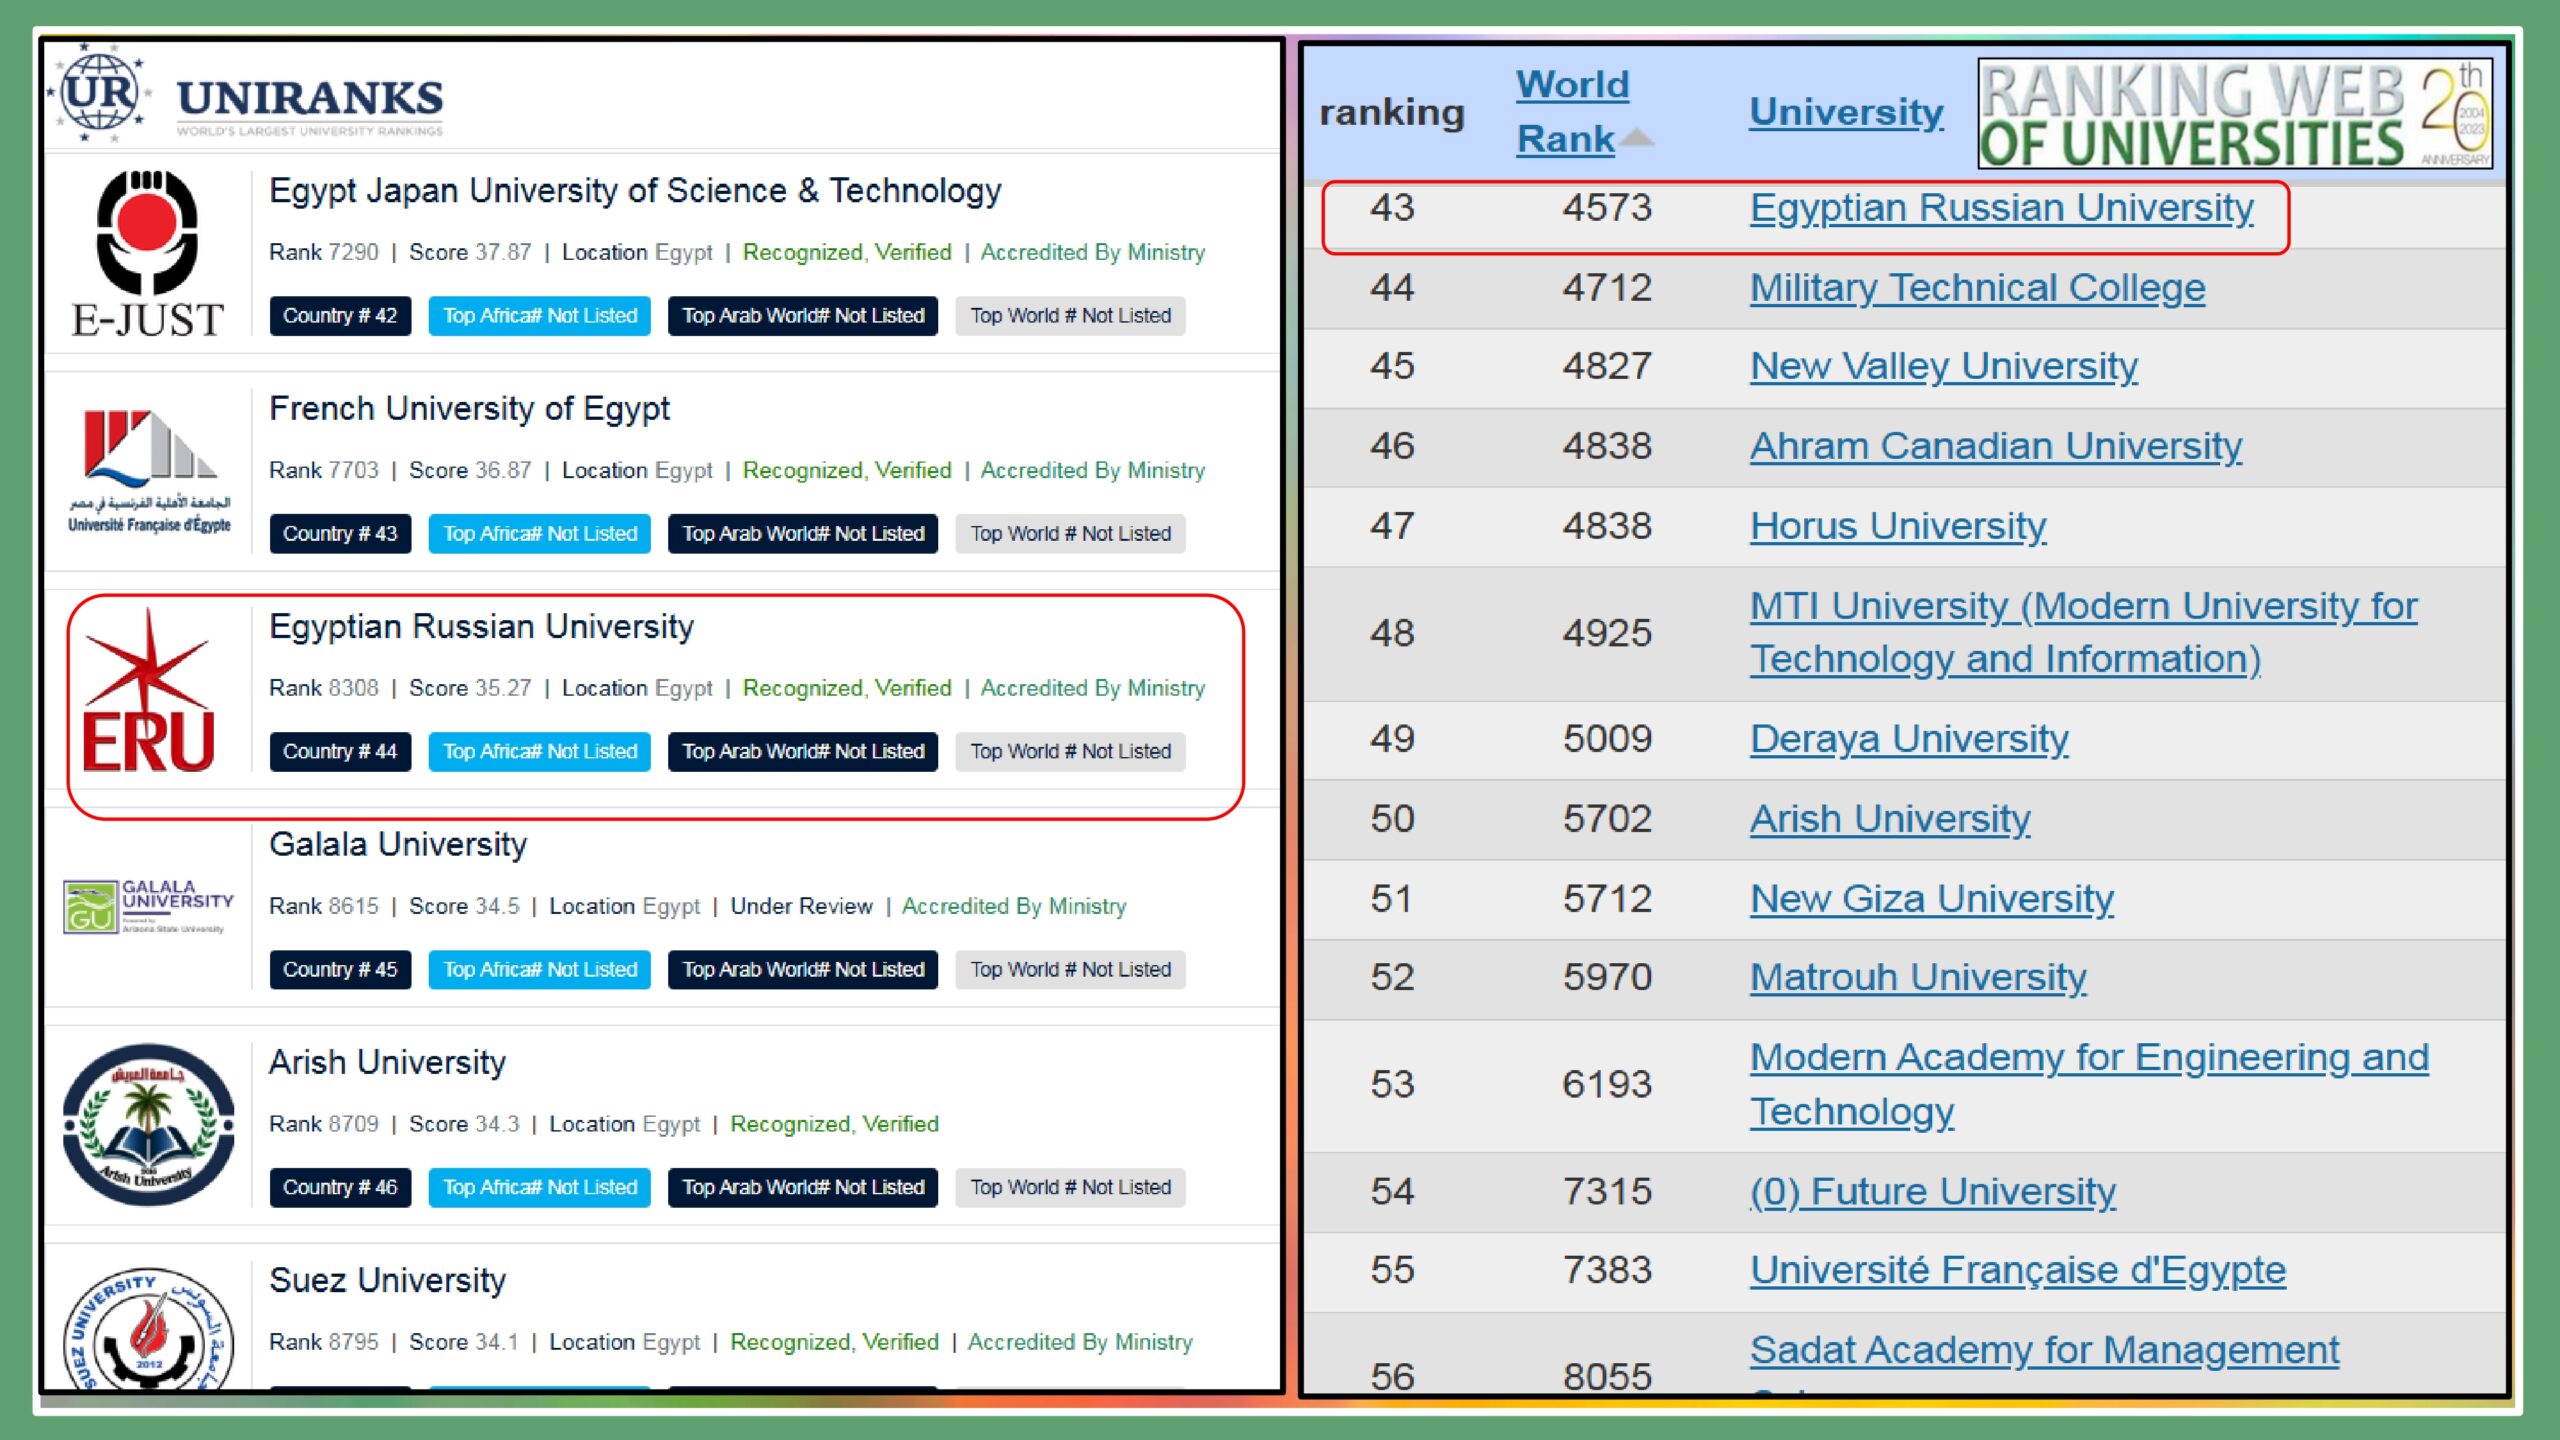Screen dimensions: 2560x1440
Task: Click world rank value 4573
Action: (1607, 208)
